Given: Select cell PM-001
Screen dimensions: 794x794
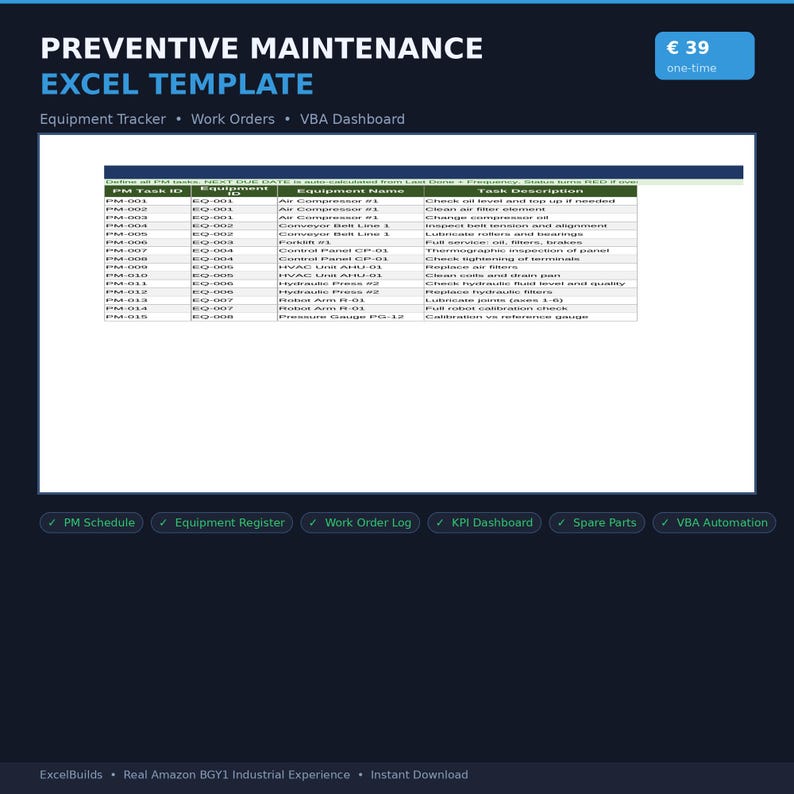Looking at the screenshot, I should (147, 201).
